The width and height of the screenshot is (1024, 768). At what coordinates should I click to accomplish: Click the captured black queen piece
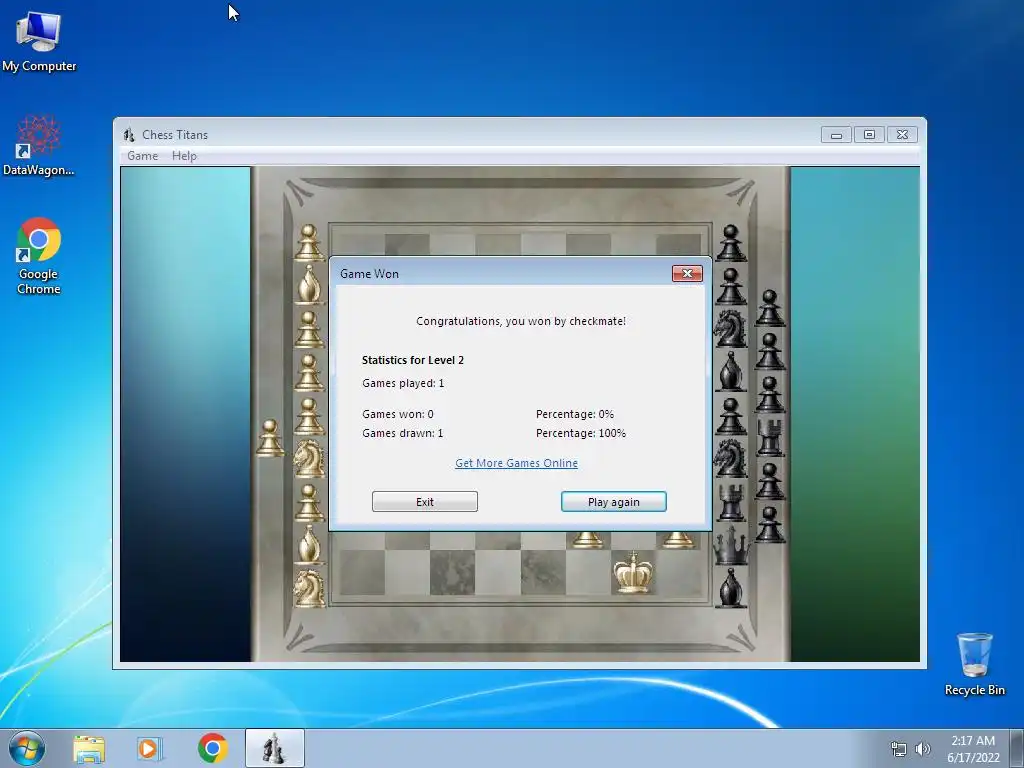(x=731, y=547)
